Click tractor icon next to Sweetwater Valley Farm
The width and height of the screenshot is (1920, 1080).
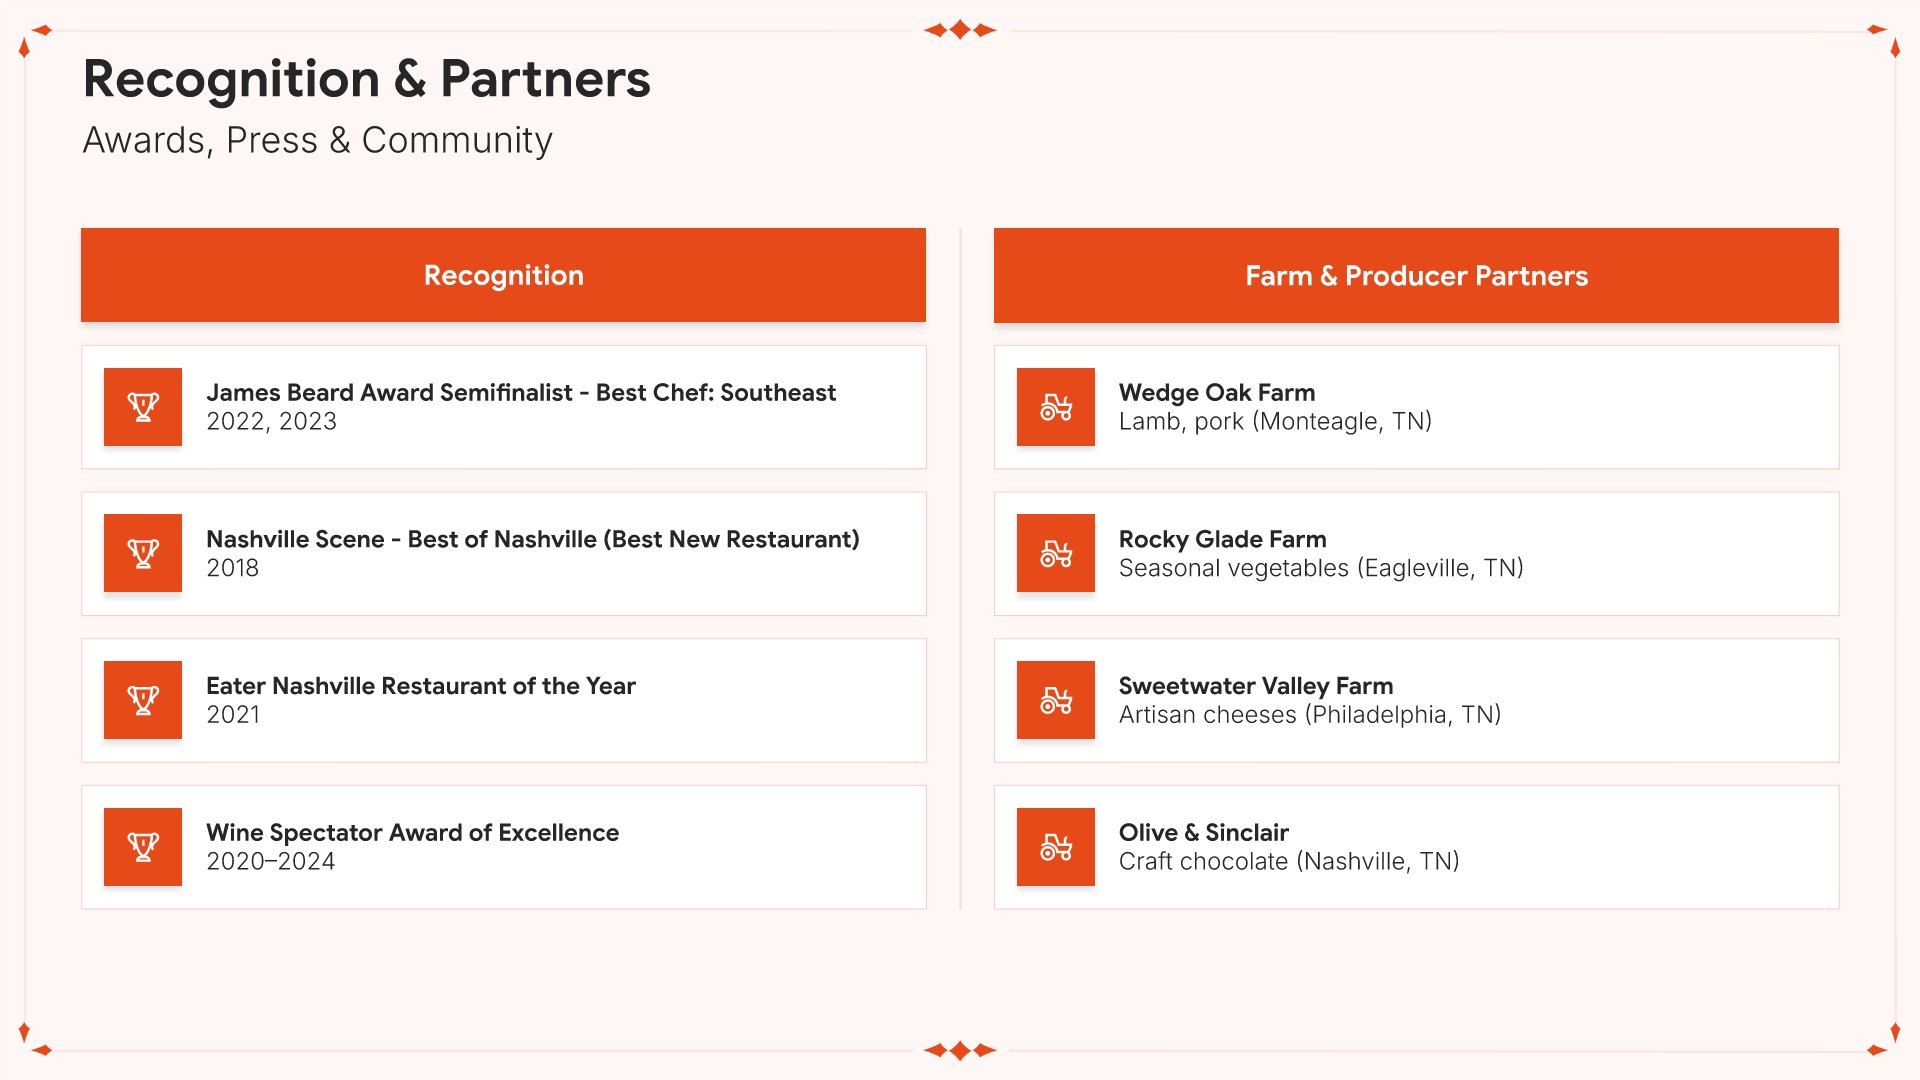pos(1056,700)
